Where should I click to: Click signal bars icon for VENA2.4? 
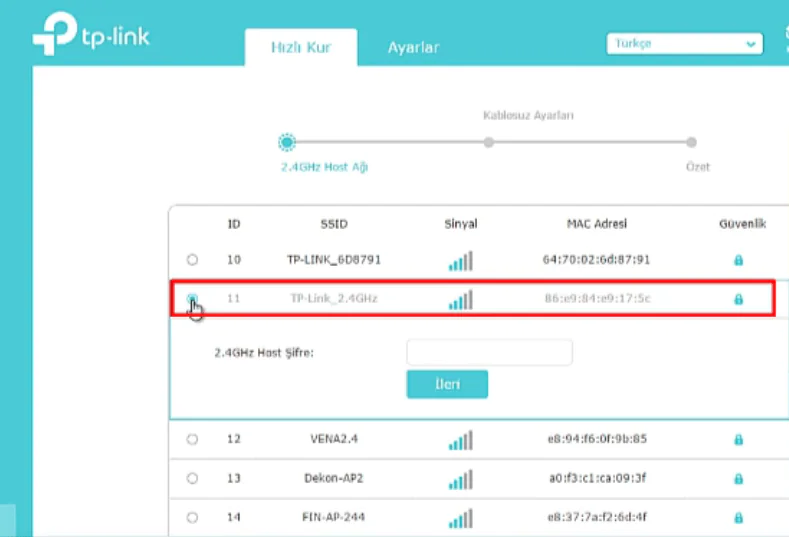coord(460,440)
